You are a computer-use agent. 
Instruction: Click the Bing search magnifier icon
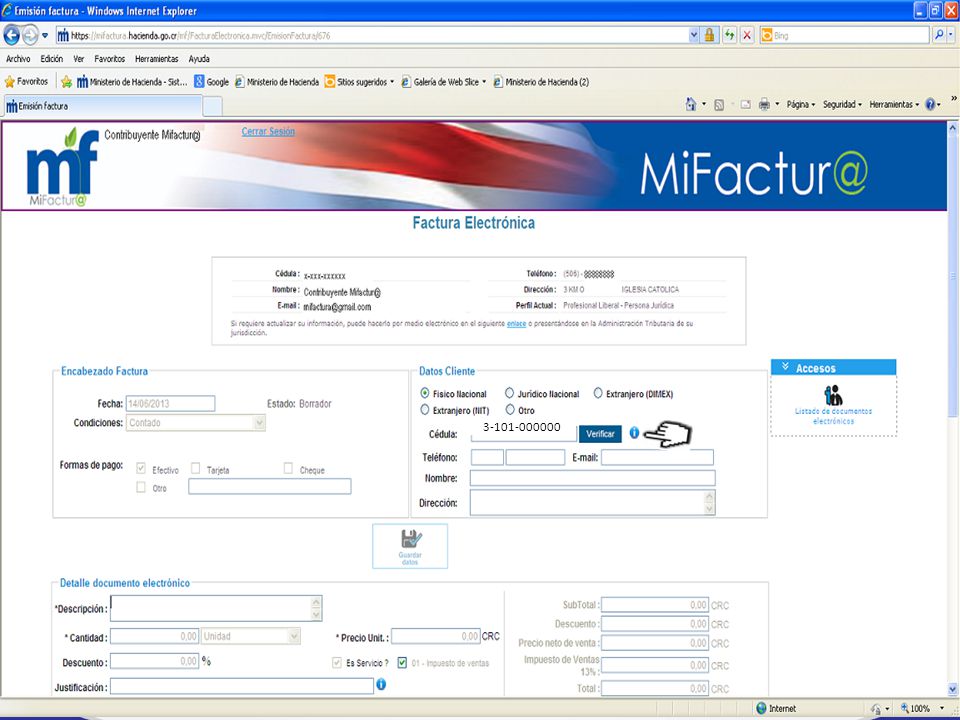pos(939,35)
